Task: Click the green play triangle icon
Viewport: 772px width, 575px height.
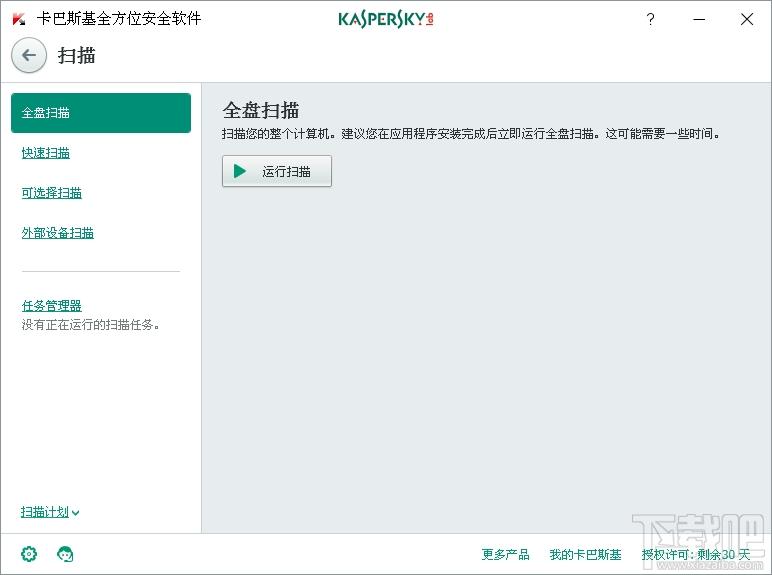Action: (240, 171)
